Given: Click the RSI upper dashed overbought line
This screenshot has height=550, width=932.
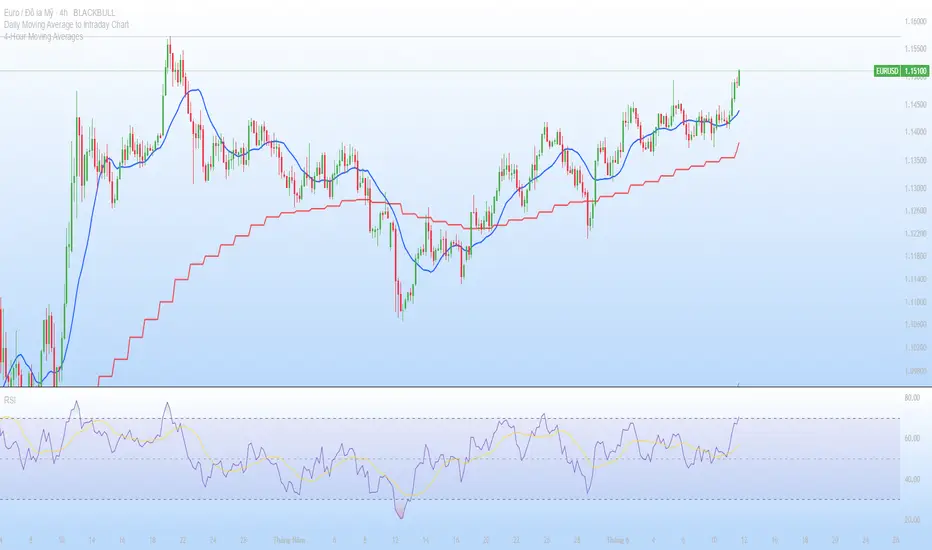Looking at the screenshot, I should pyautogui.click(x=452, y=419).
